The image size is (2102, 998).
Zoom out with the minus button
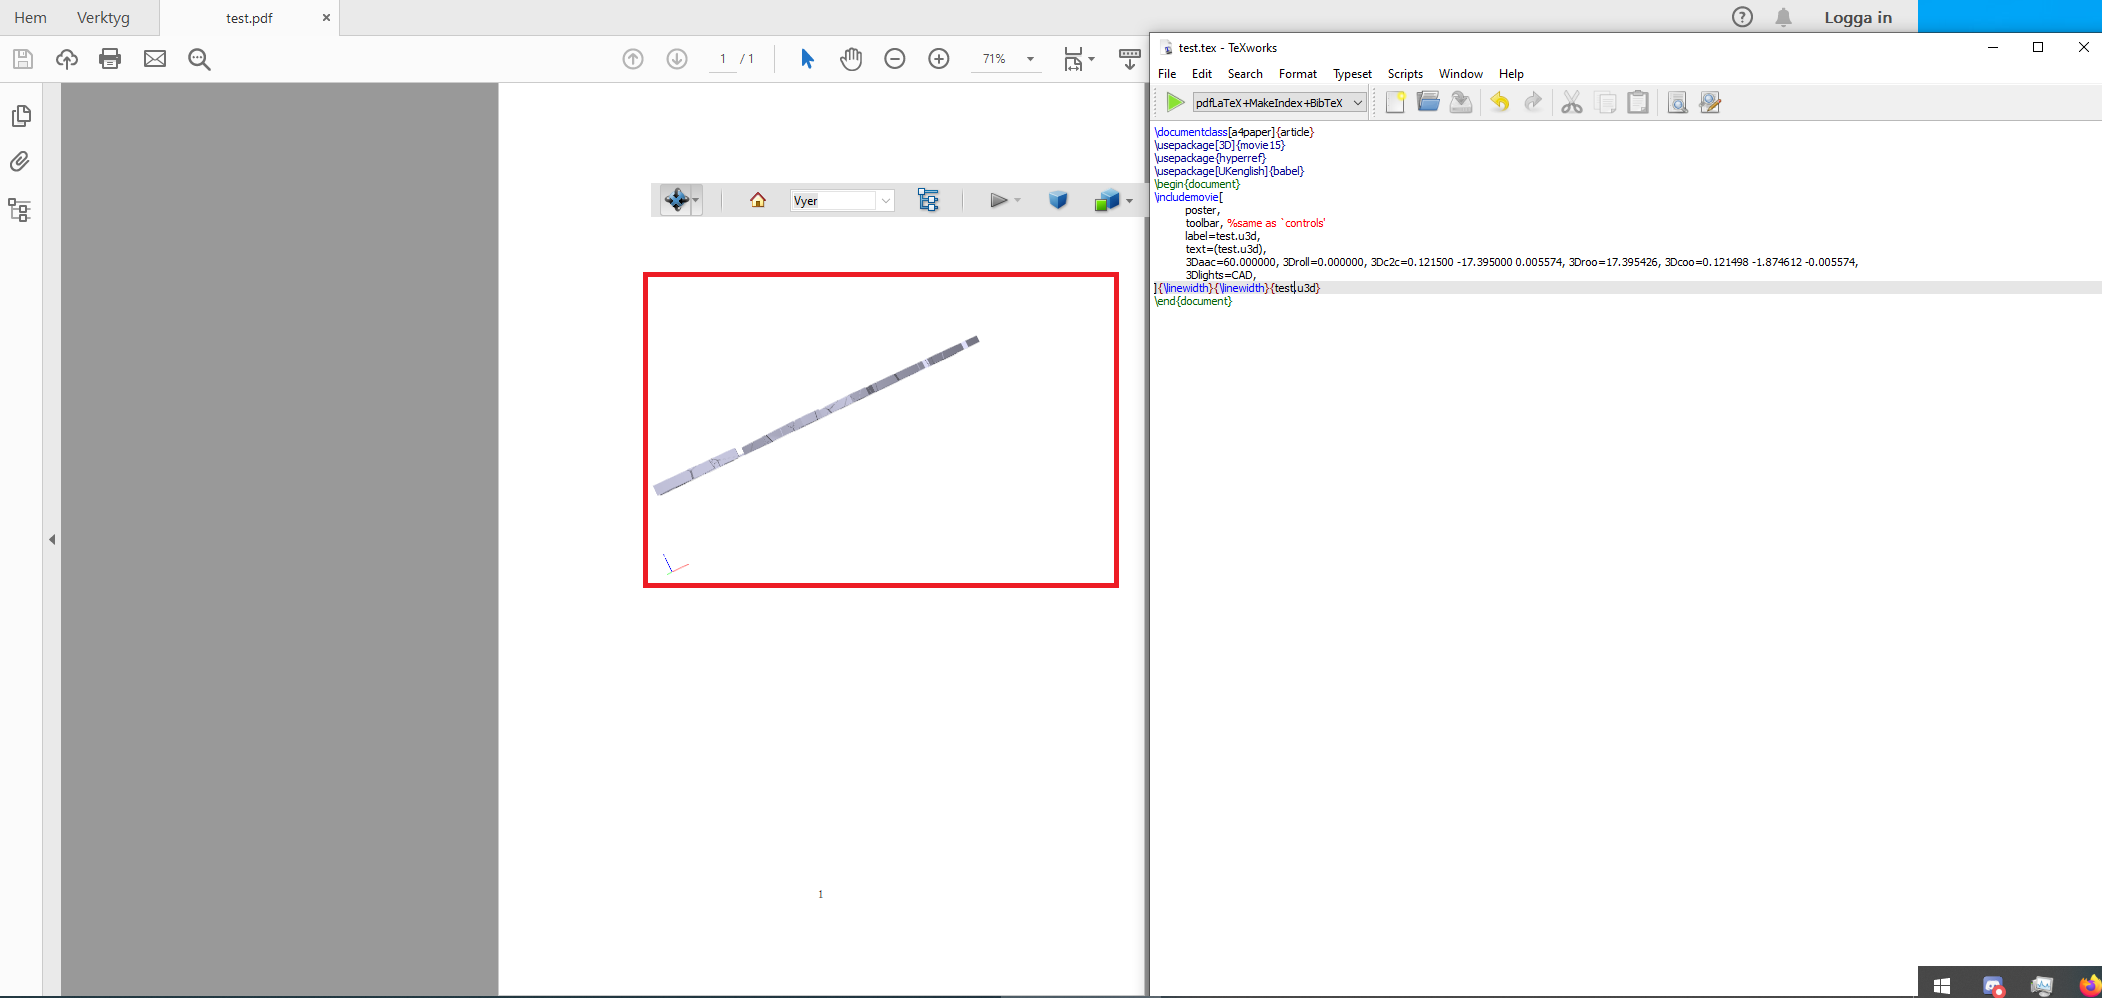pos(895,59)
